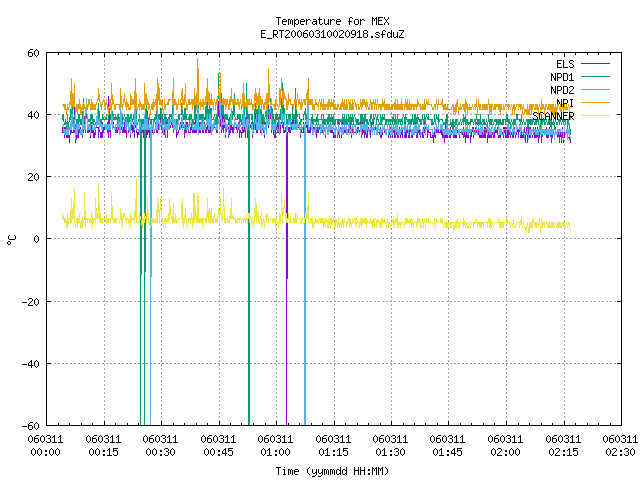Click the y-axis tick label 0

click(37, 239)
